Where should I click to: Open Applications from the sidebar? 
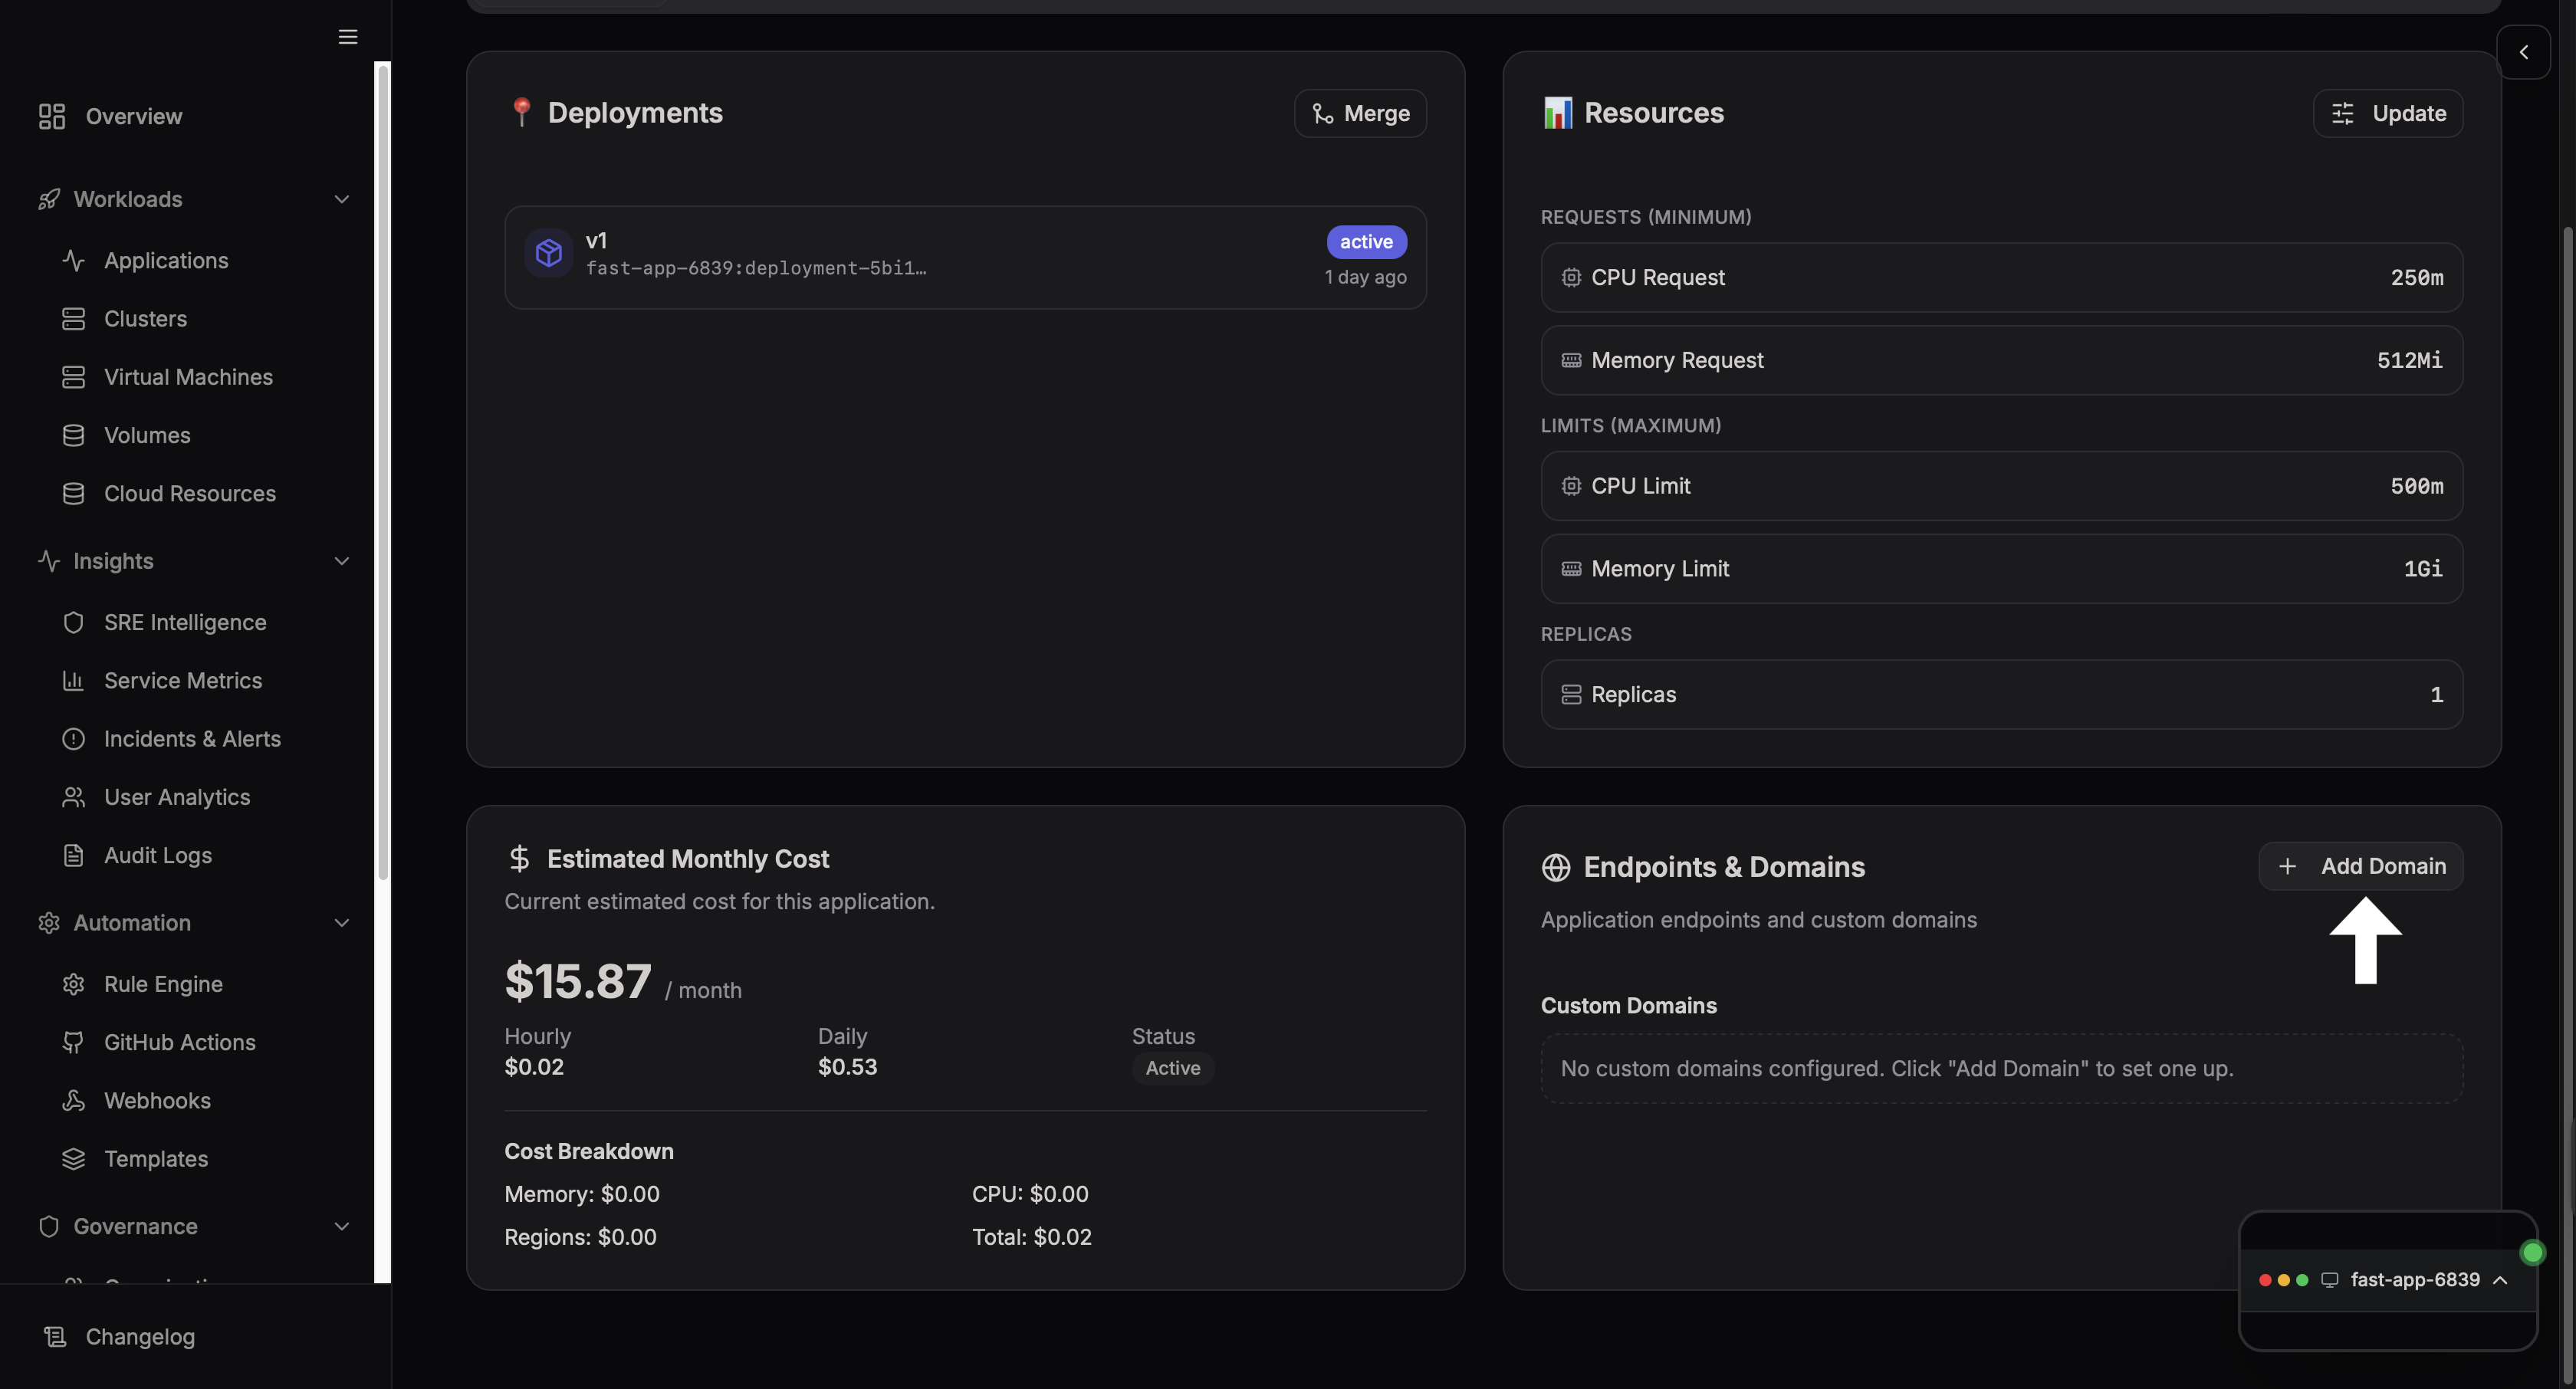point(166,260)
